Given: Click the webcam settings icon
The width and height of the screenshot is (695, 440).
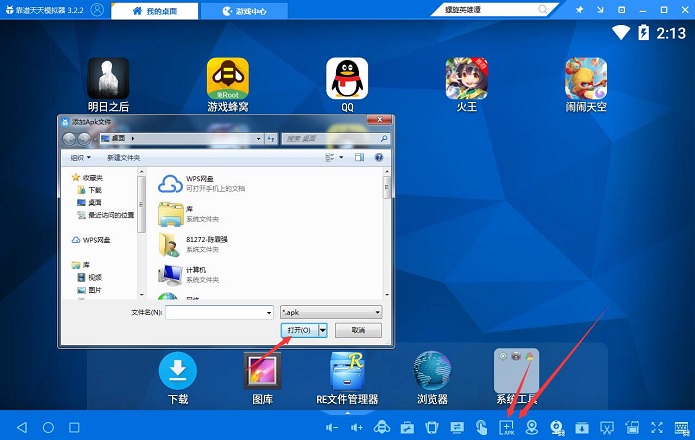Looking at the screenshot, I should pos(557,427).
